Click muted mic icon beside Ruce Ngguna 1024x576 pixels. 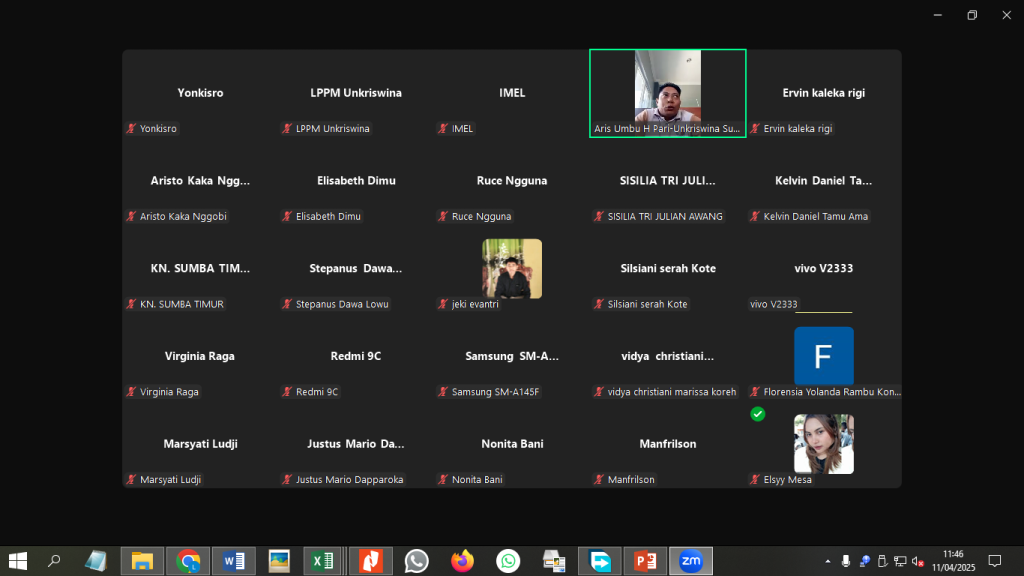point(443,216)
